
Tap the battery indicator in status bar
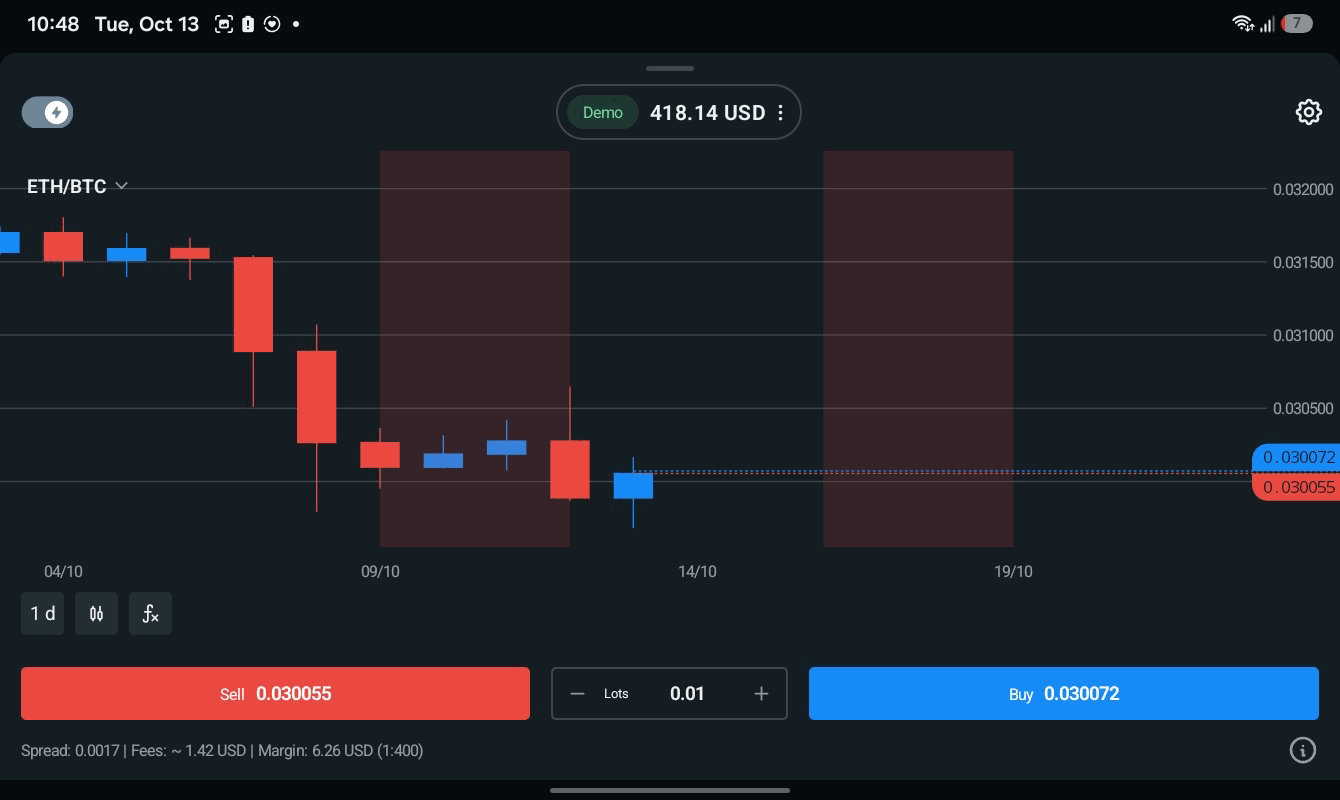click(1297, 23)
